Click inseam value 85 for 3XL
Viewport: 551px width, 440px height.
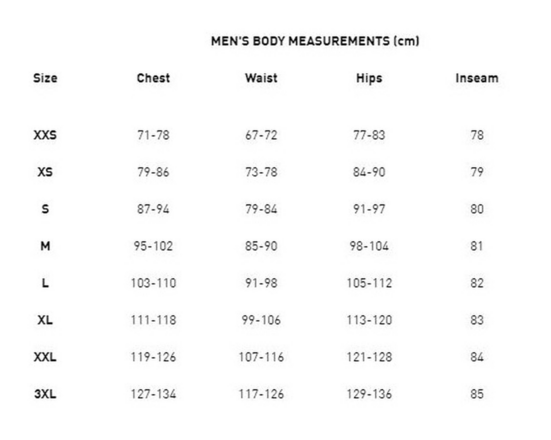click(x=477, y=394)
